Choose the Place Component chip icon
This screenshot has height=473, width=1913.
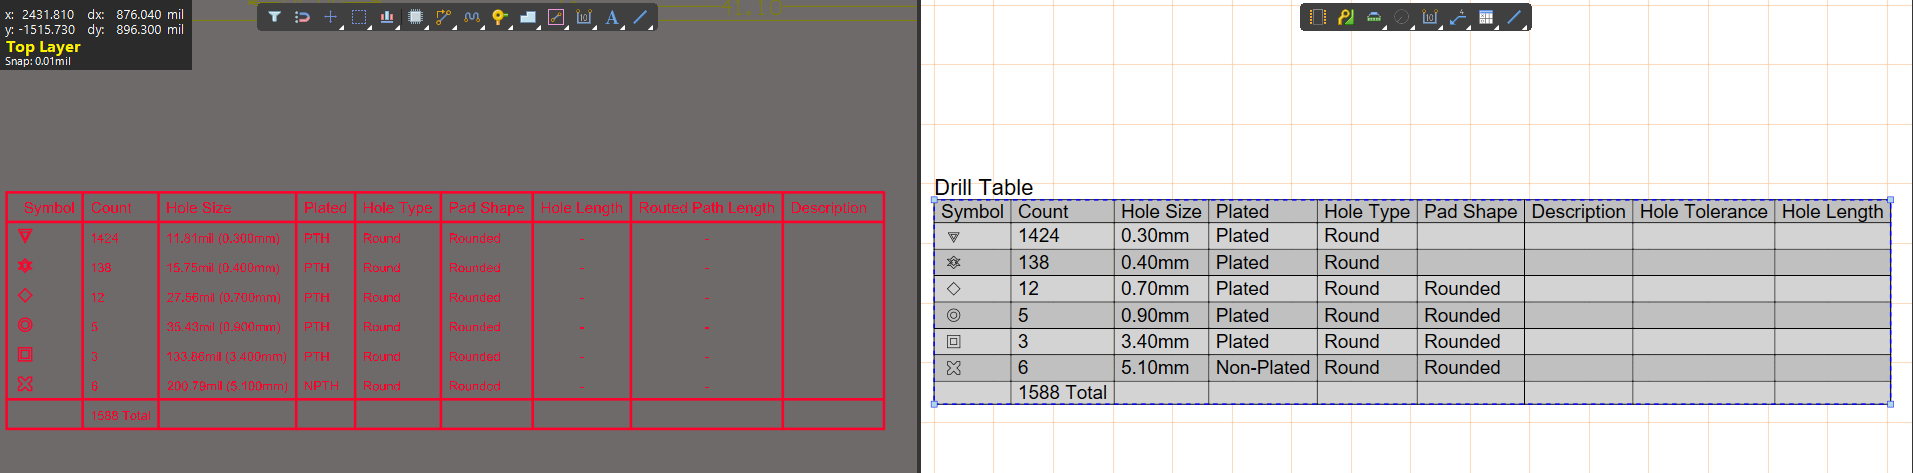pyautogui.click(x=415, y=17)
